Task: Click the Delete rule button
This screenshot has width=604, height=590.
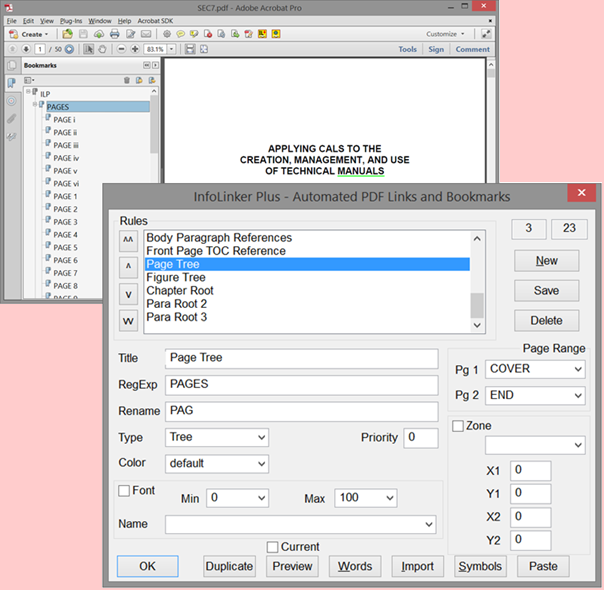Action: pos(546,321)
